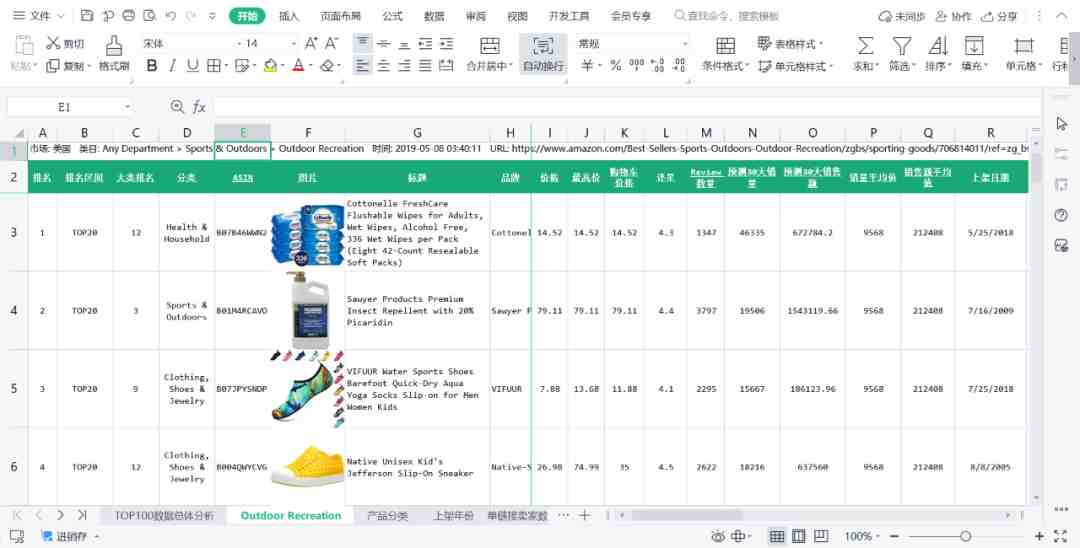This screenshot has width=1080, height=548.
Task: Click the Not Synced (未同步) cloud button
Action: point(902,16)
